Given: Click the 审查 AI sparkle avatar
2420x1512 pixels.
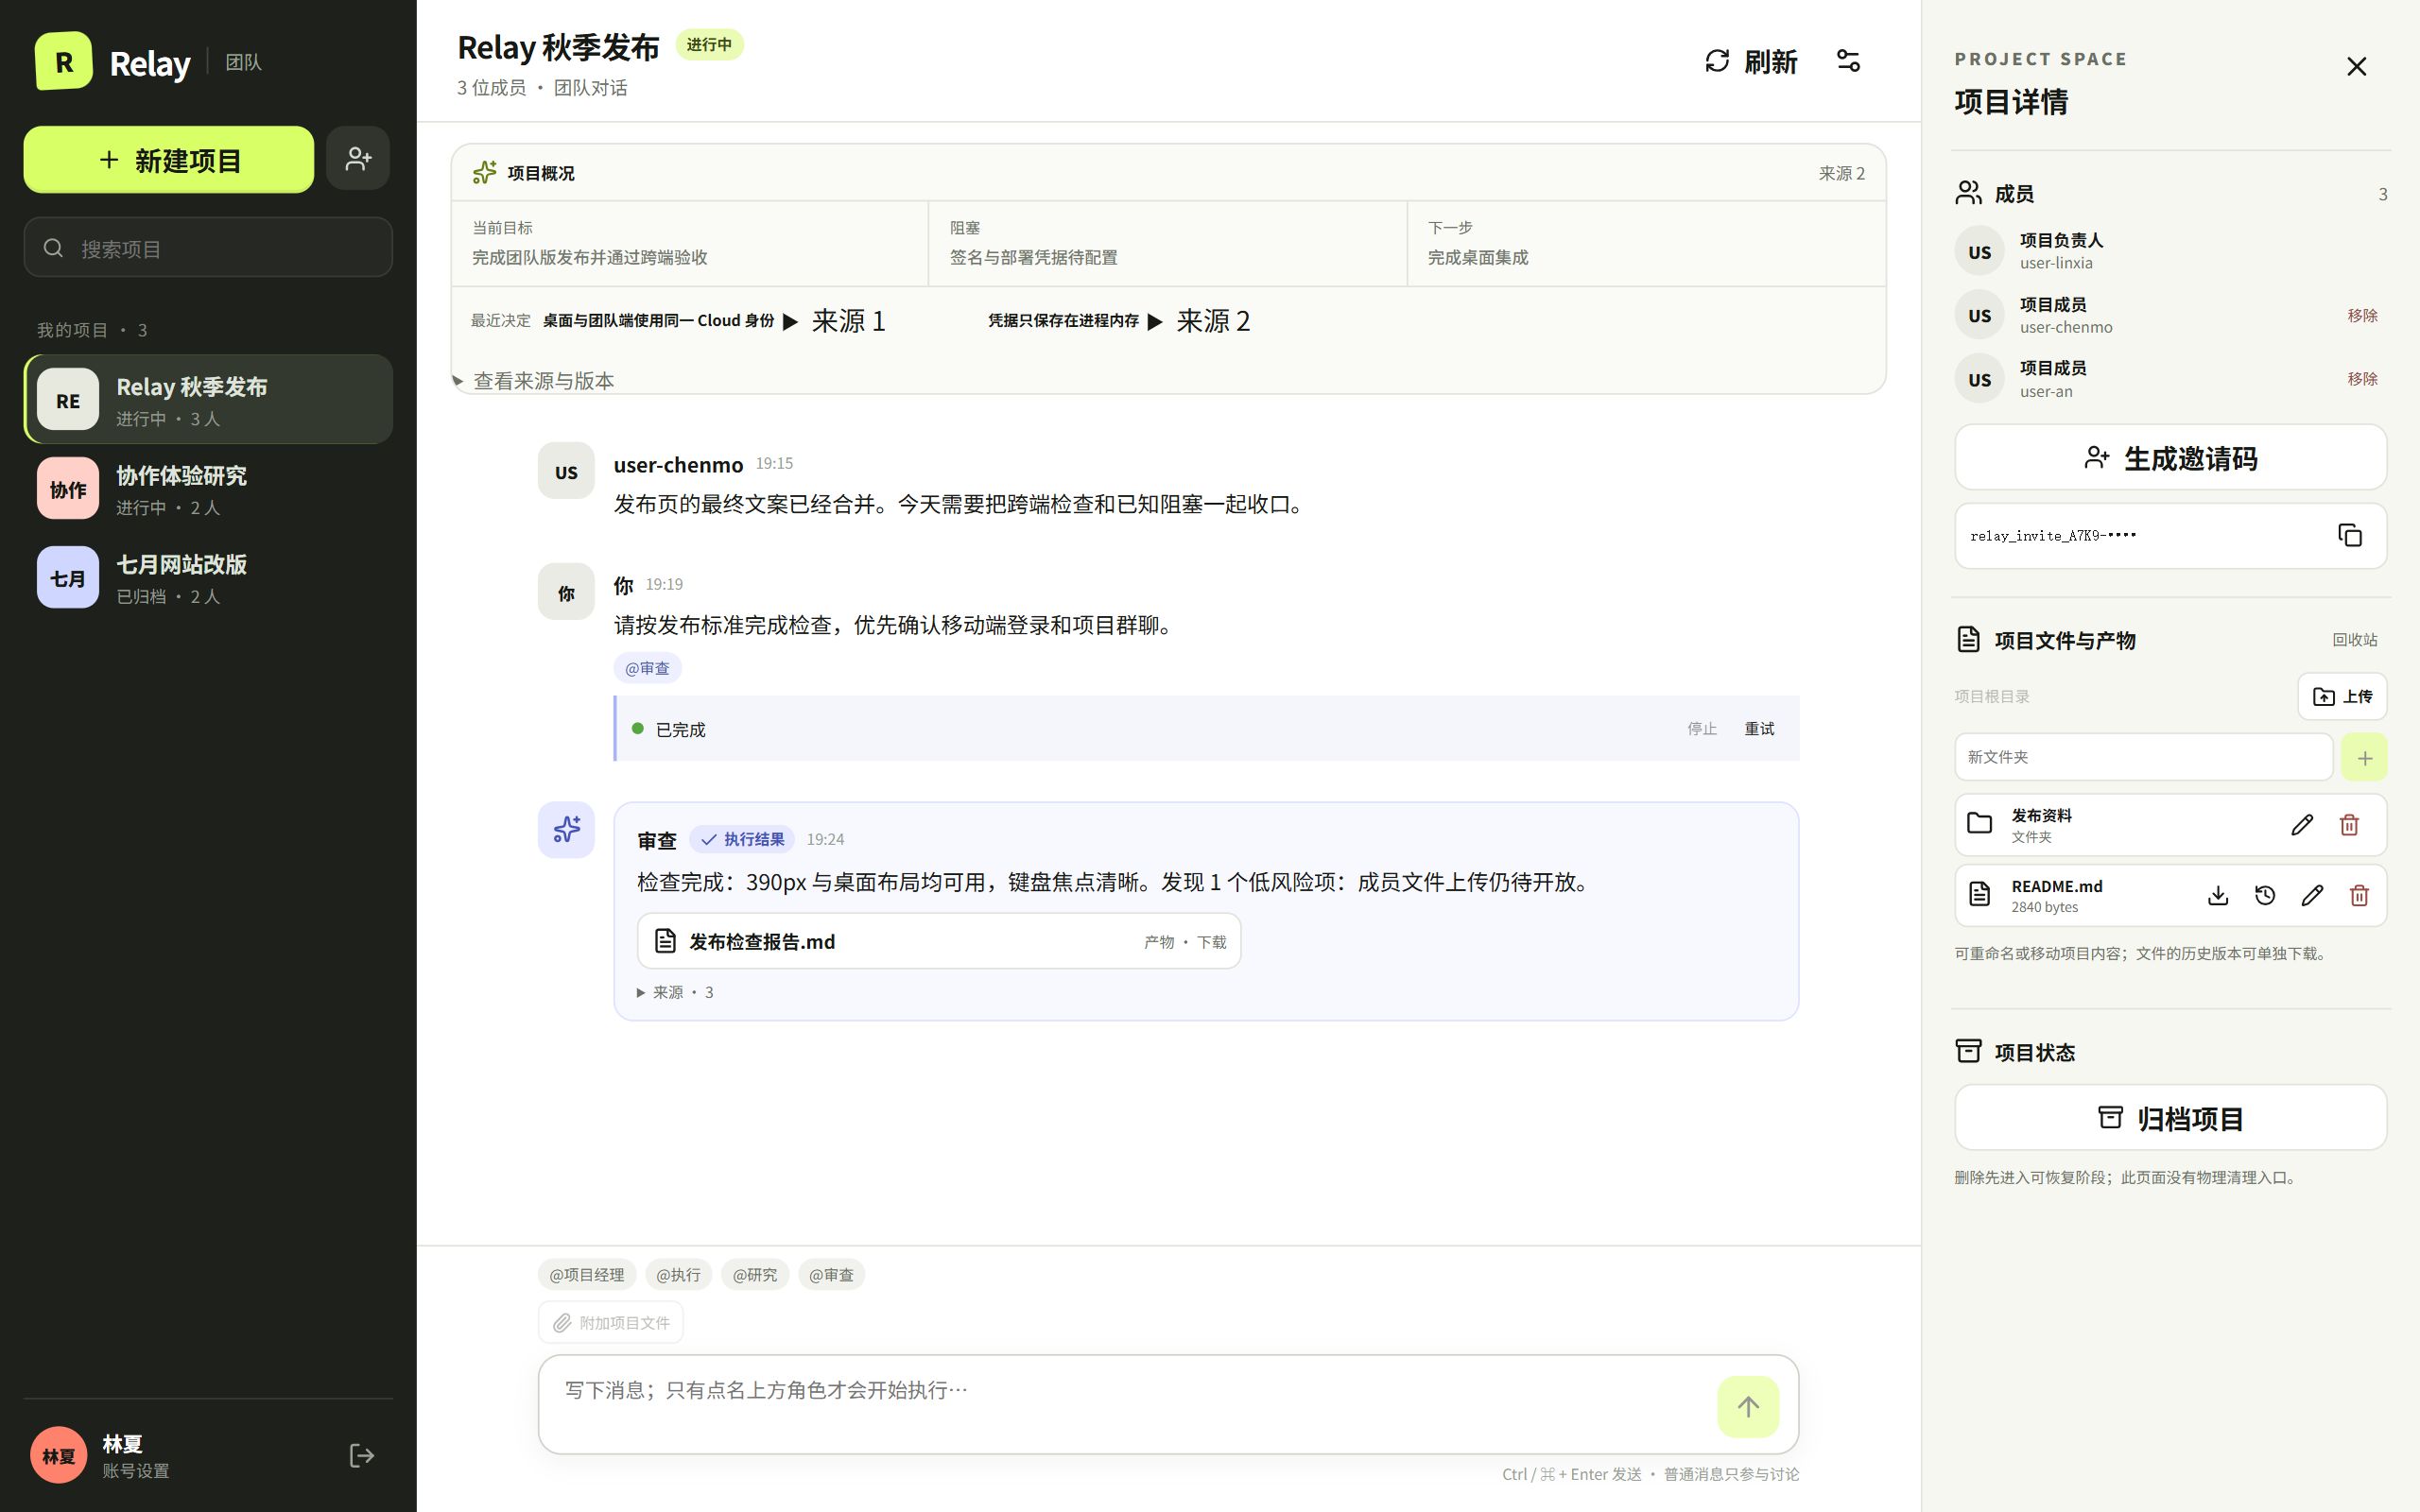Looking at the screenshot, I should click(566, 830).
